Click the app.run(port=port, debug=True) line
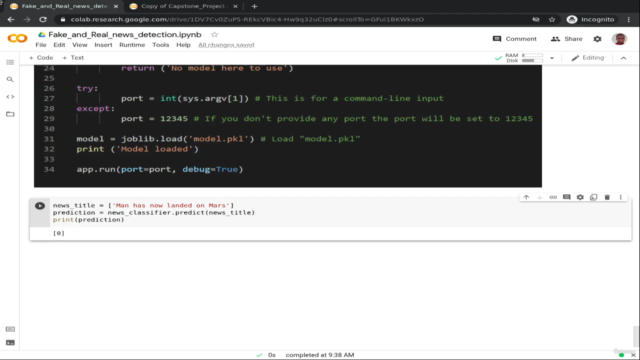 point(160,169)
